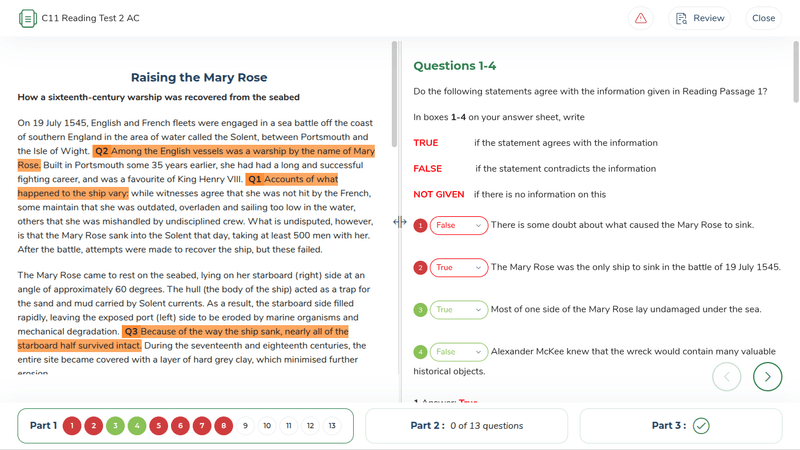This screenshot has width=800, height=450.
Task: Click the green document icon beside test title
Action: [28, 18]
